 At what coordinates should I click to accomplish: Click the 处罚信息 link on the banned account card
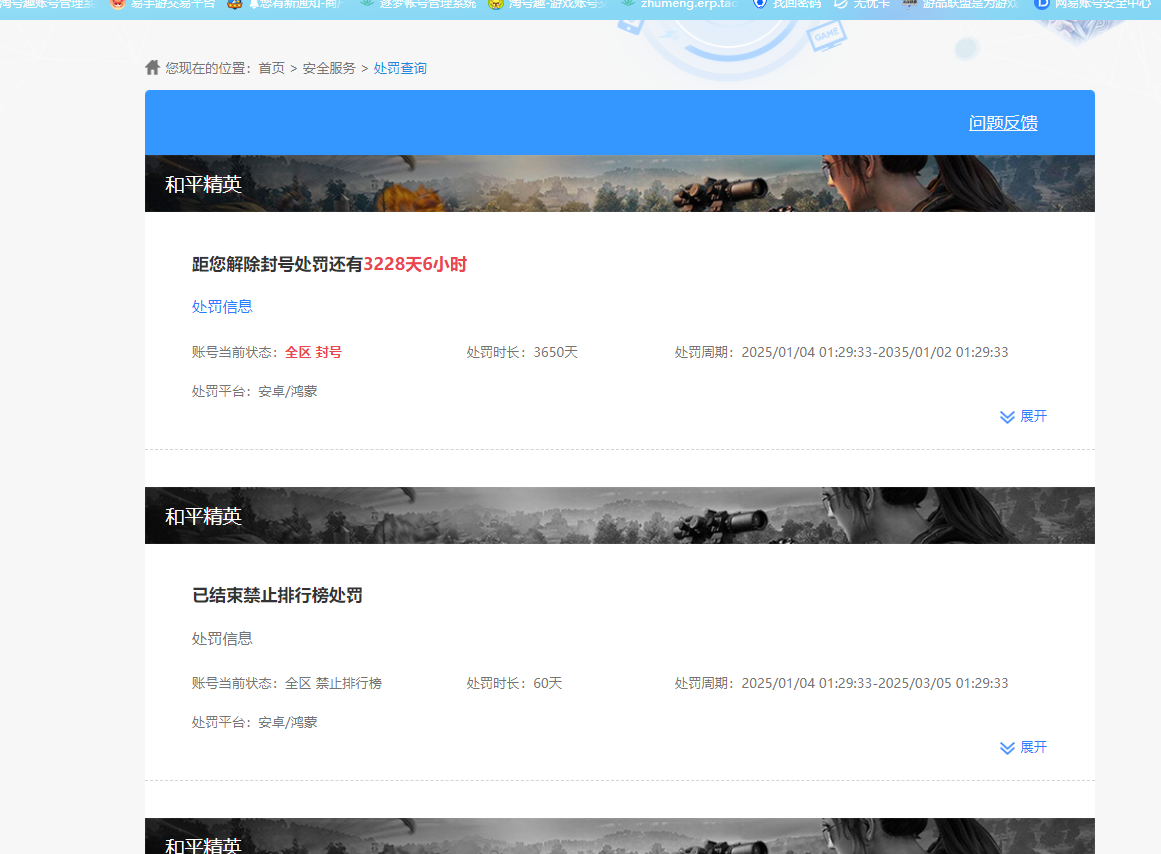[222, 306]
